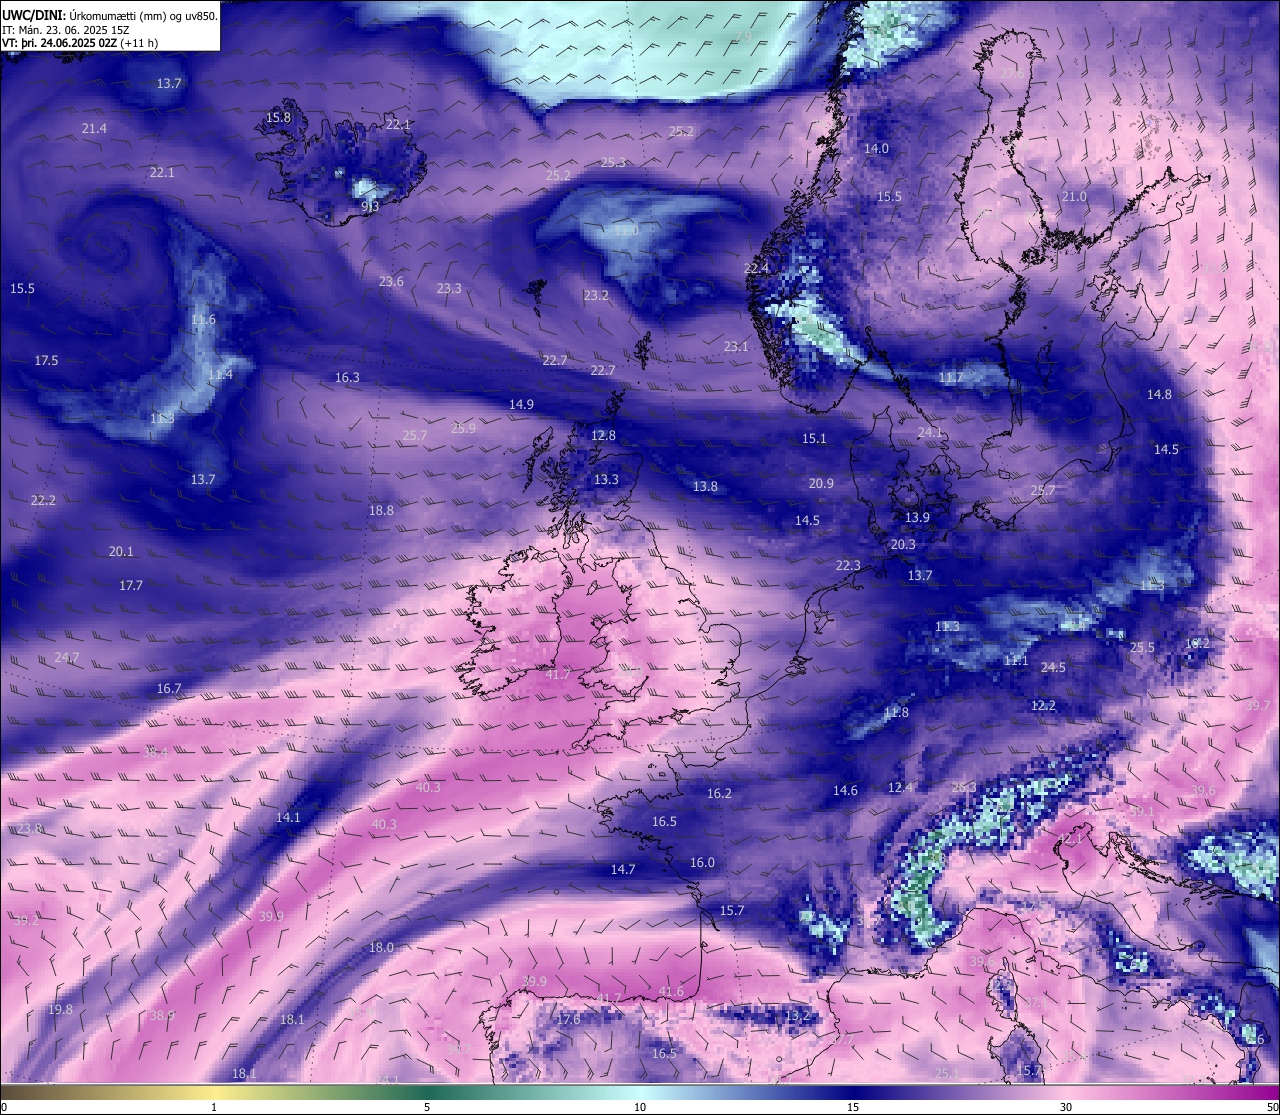
Task: Click the color scale label 50
Action: (1272, 1108)
